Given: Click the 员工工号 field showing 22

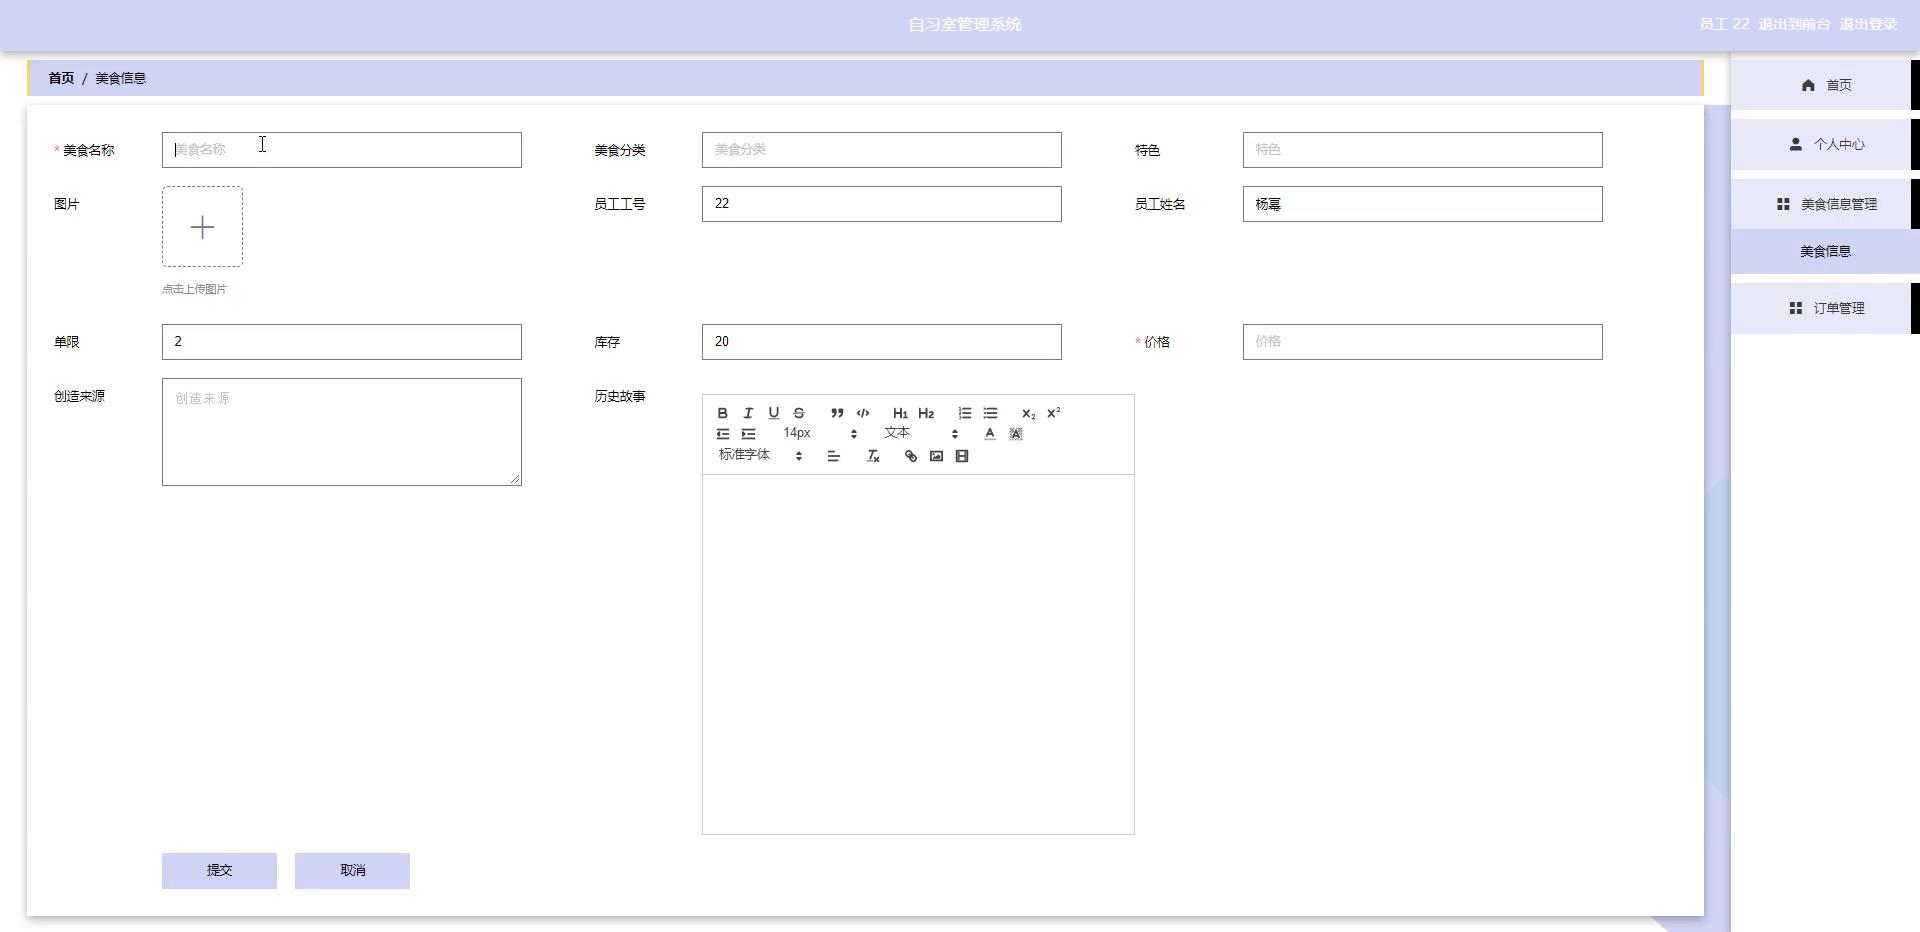Looking at the screenshot, I should click(x=882, y=204).
